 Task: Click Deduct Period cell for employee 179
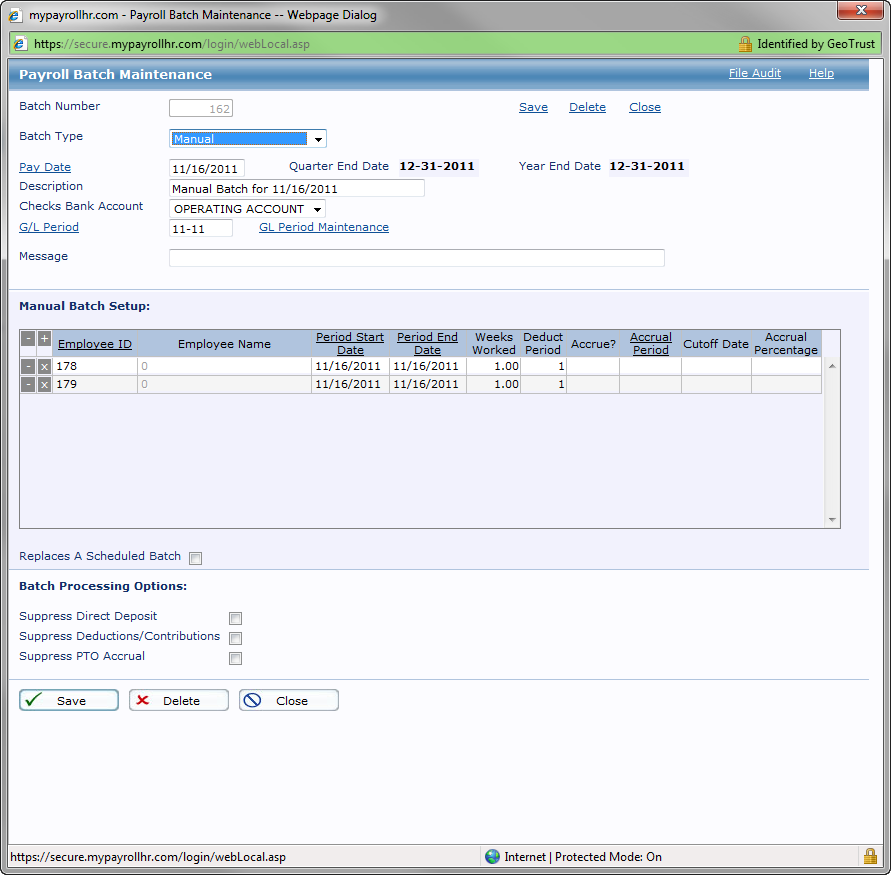[x=544, y=385]
